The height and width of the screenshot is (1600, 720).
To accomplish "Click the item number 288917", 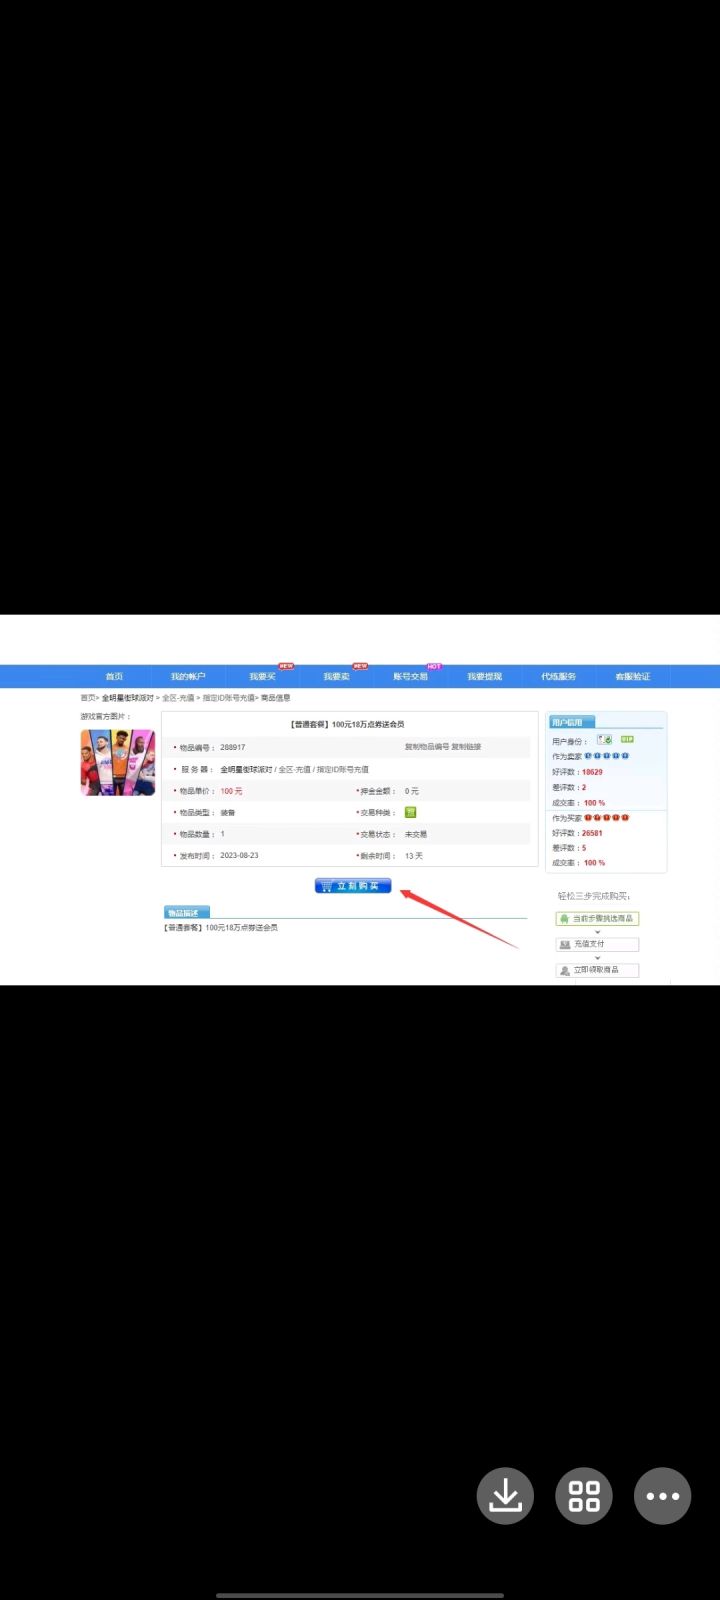I will pos(233,747).
